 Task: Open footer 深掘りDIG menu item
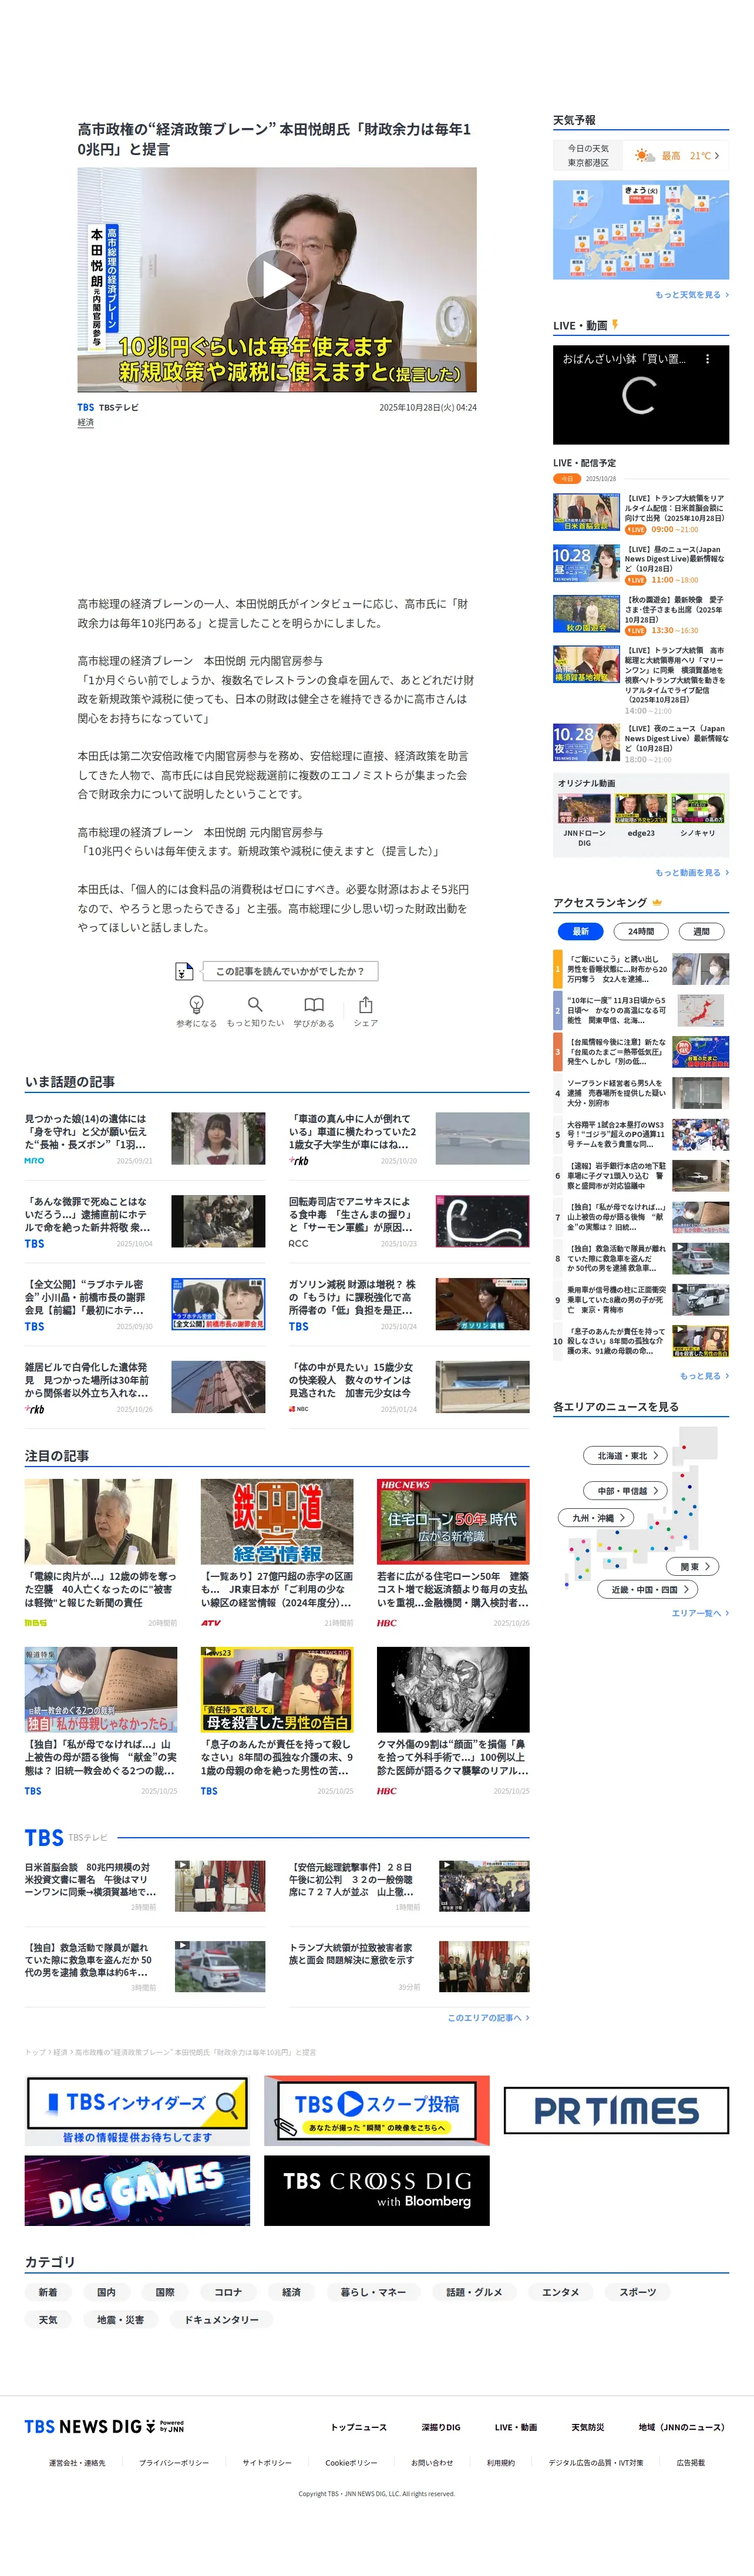pos(441,2427)
